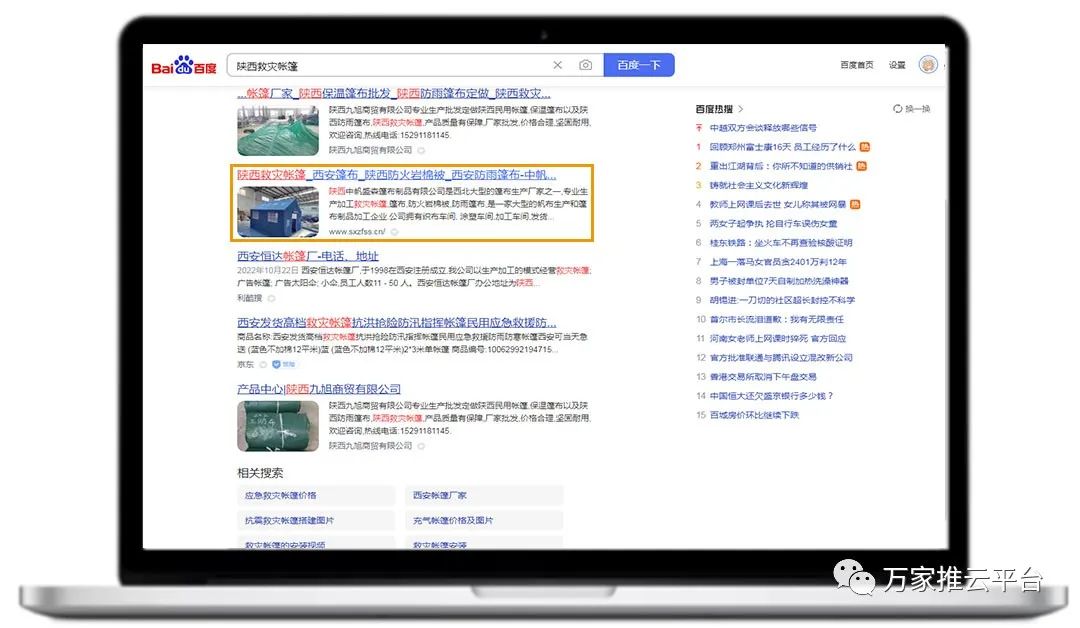Clear the search box with the X icon

click(558, 66)
